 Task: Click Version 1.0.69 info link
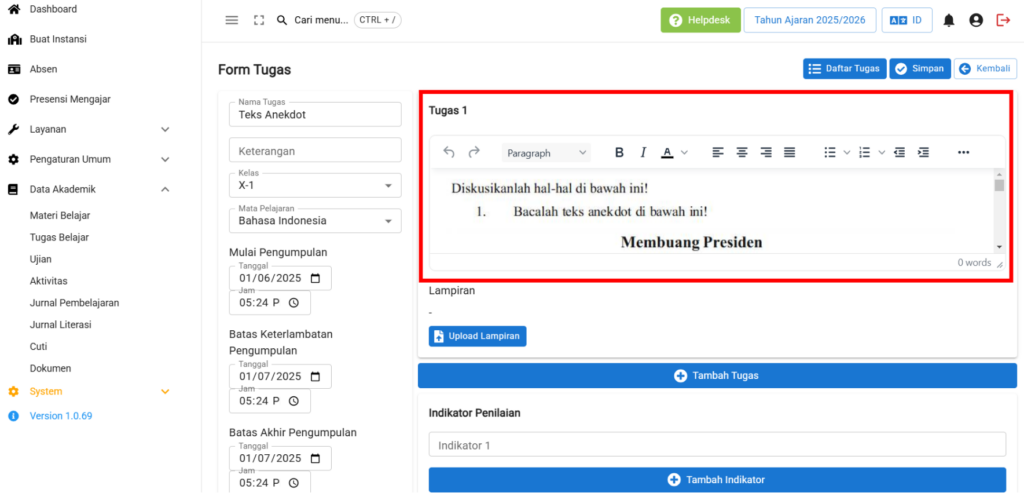(x=61, y=416)
